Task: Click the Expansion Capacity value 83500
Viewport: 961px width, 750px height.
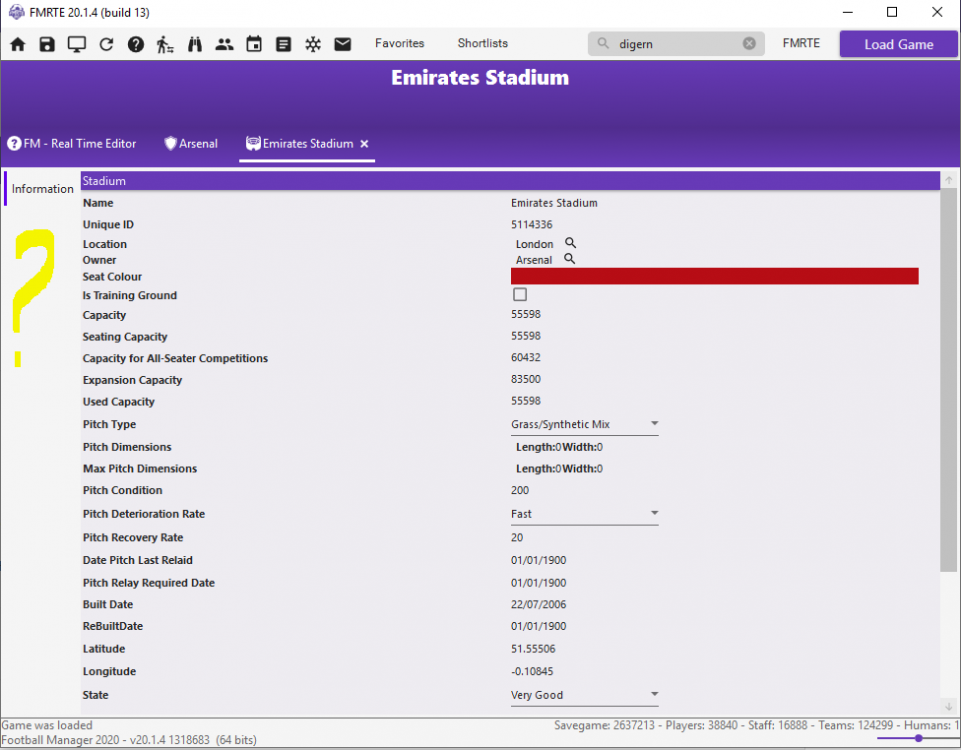Action: point(526,379)
